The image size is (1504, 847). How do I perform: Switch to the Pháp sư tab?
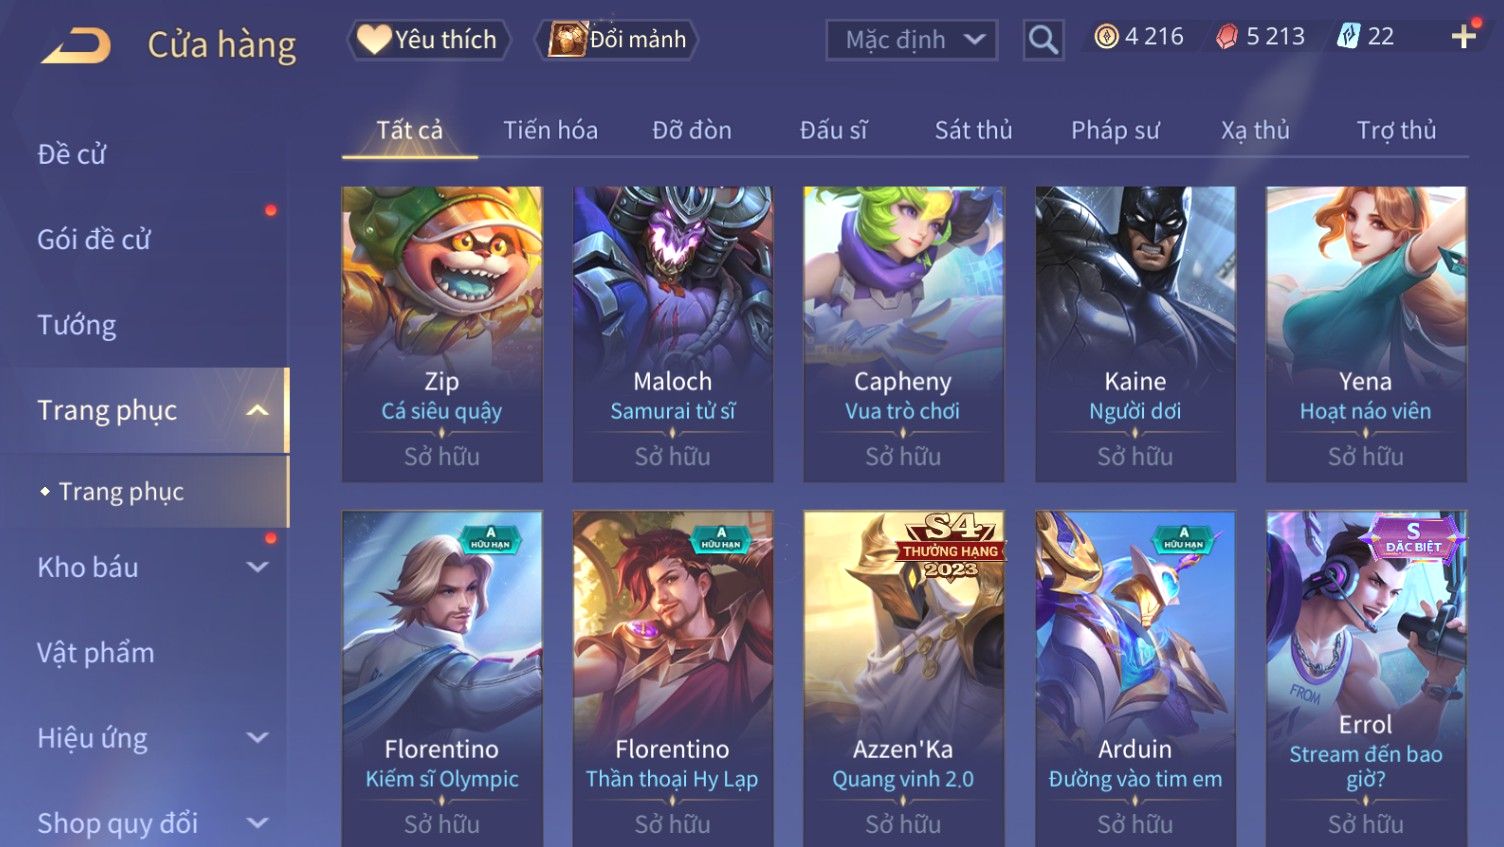1115,130
